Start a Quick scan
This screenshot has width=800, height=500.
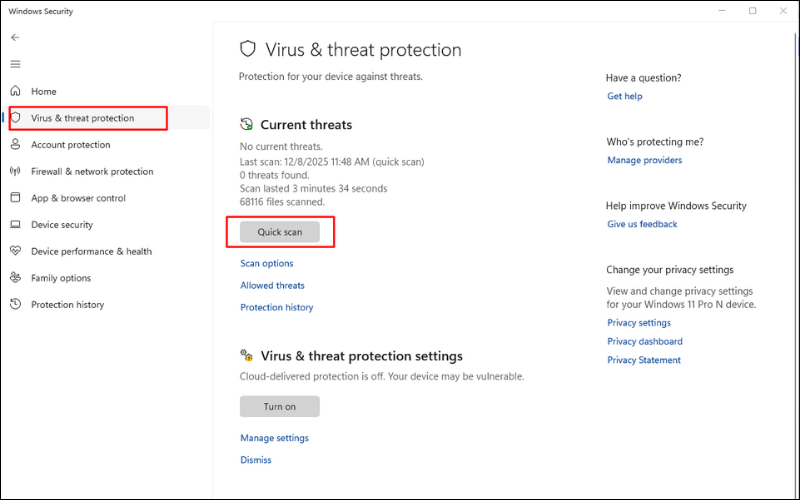pyautogui.click(x=279, y=232)
